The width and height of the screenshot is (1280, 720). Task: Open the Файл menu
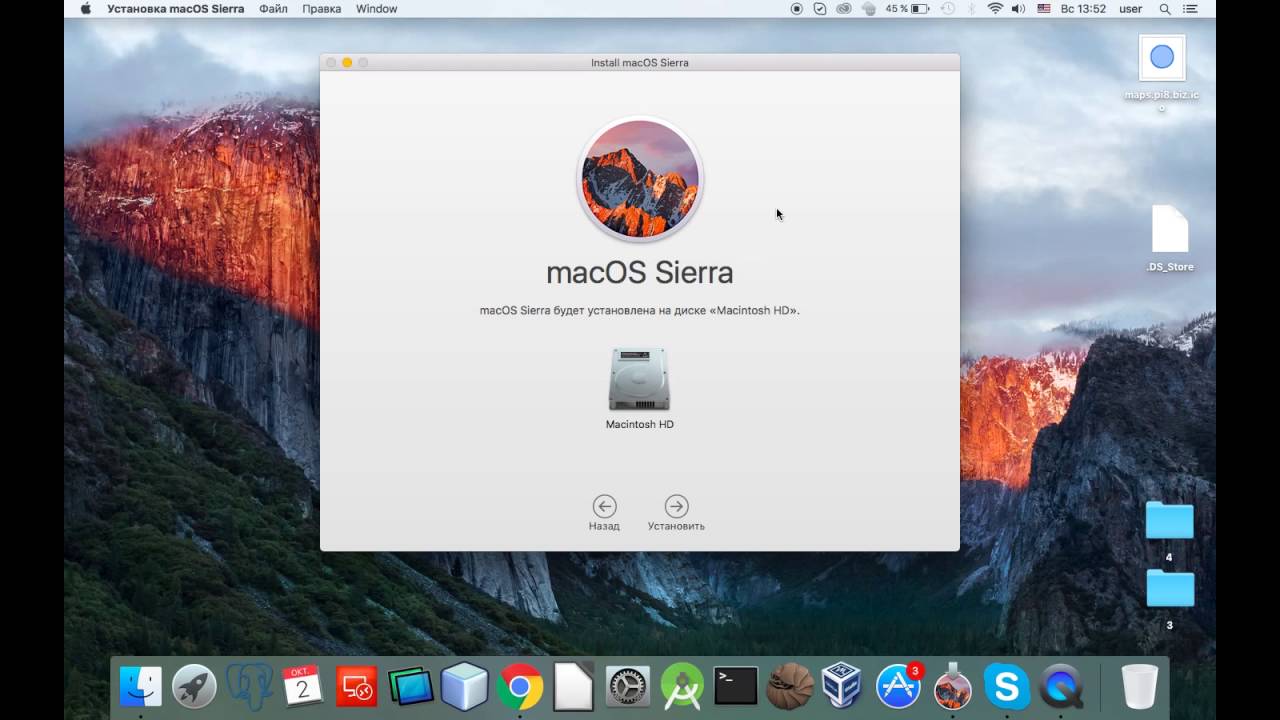tap(273, 9)
